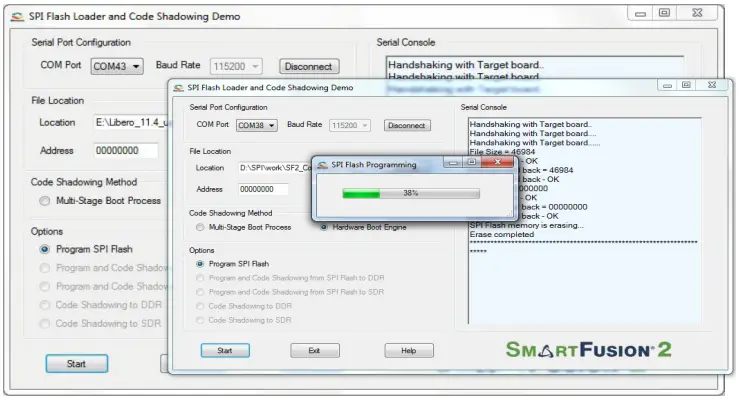Click Disconnect in the back window
The image size is (741, 398).
309,66
